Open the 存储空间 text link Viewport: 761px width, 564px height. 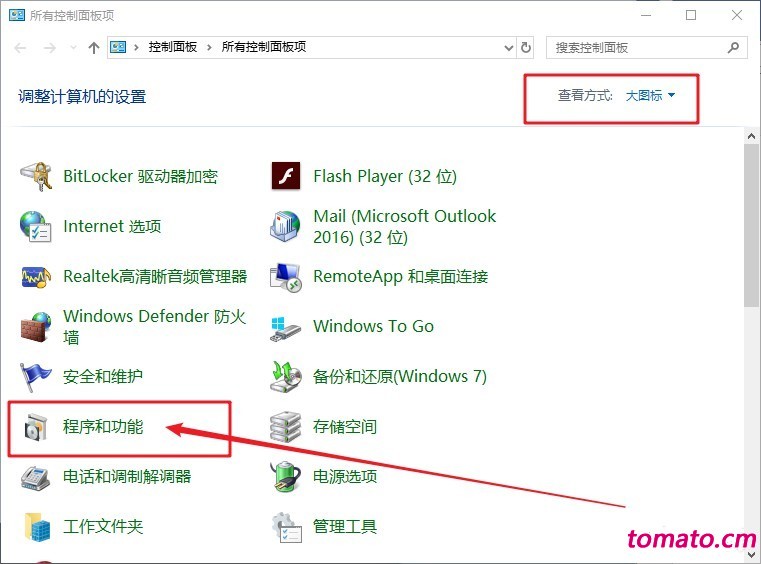pyautogui.click(x=345, y=427)
